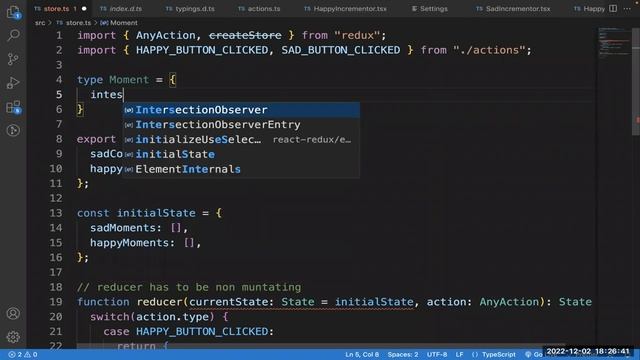640x360 pixels.
Task: Click the AnyAction parameter type on line 19
Action: (509, 302)
